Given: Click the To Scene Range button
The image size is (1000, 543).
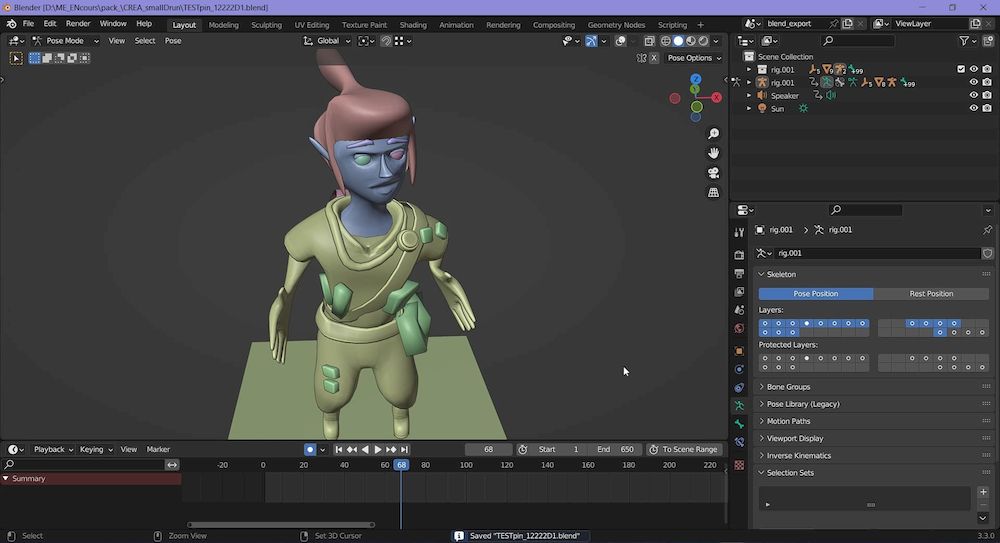Looking at the screenshot, I should 683,450.
